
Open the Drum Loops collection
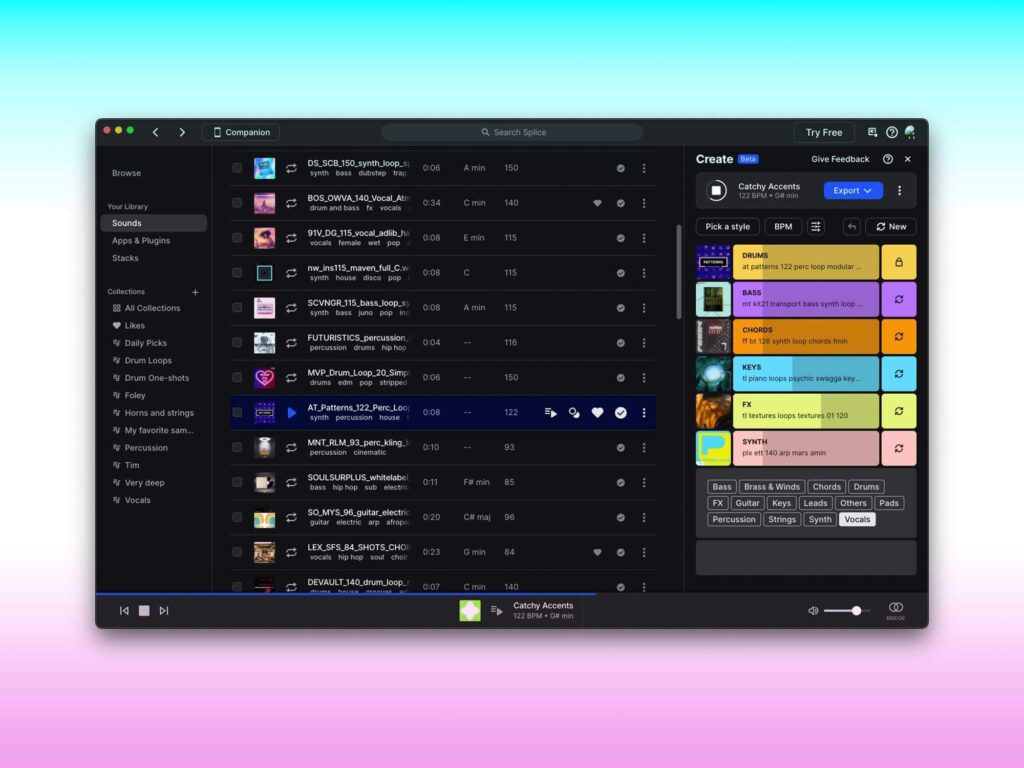[x=148, y=360]
